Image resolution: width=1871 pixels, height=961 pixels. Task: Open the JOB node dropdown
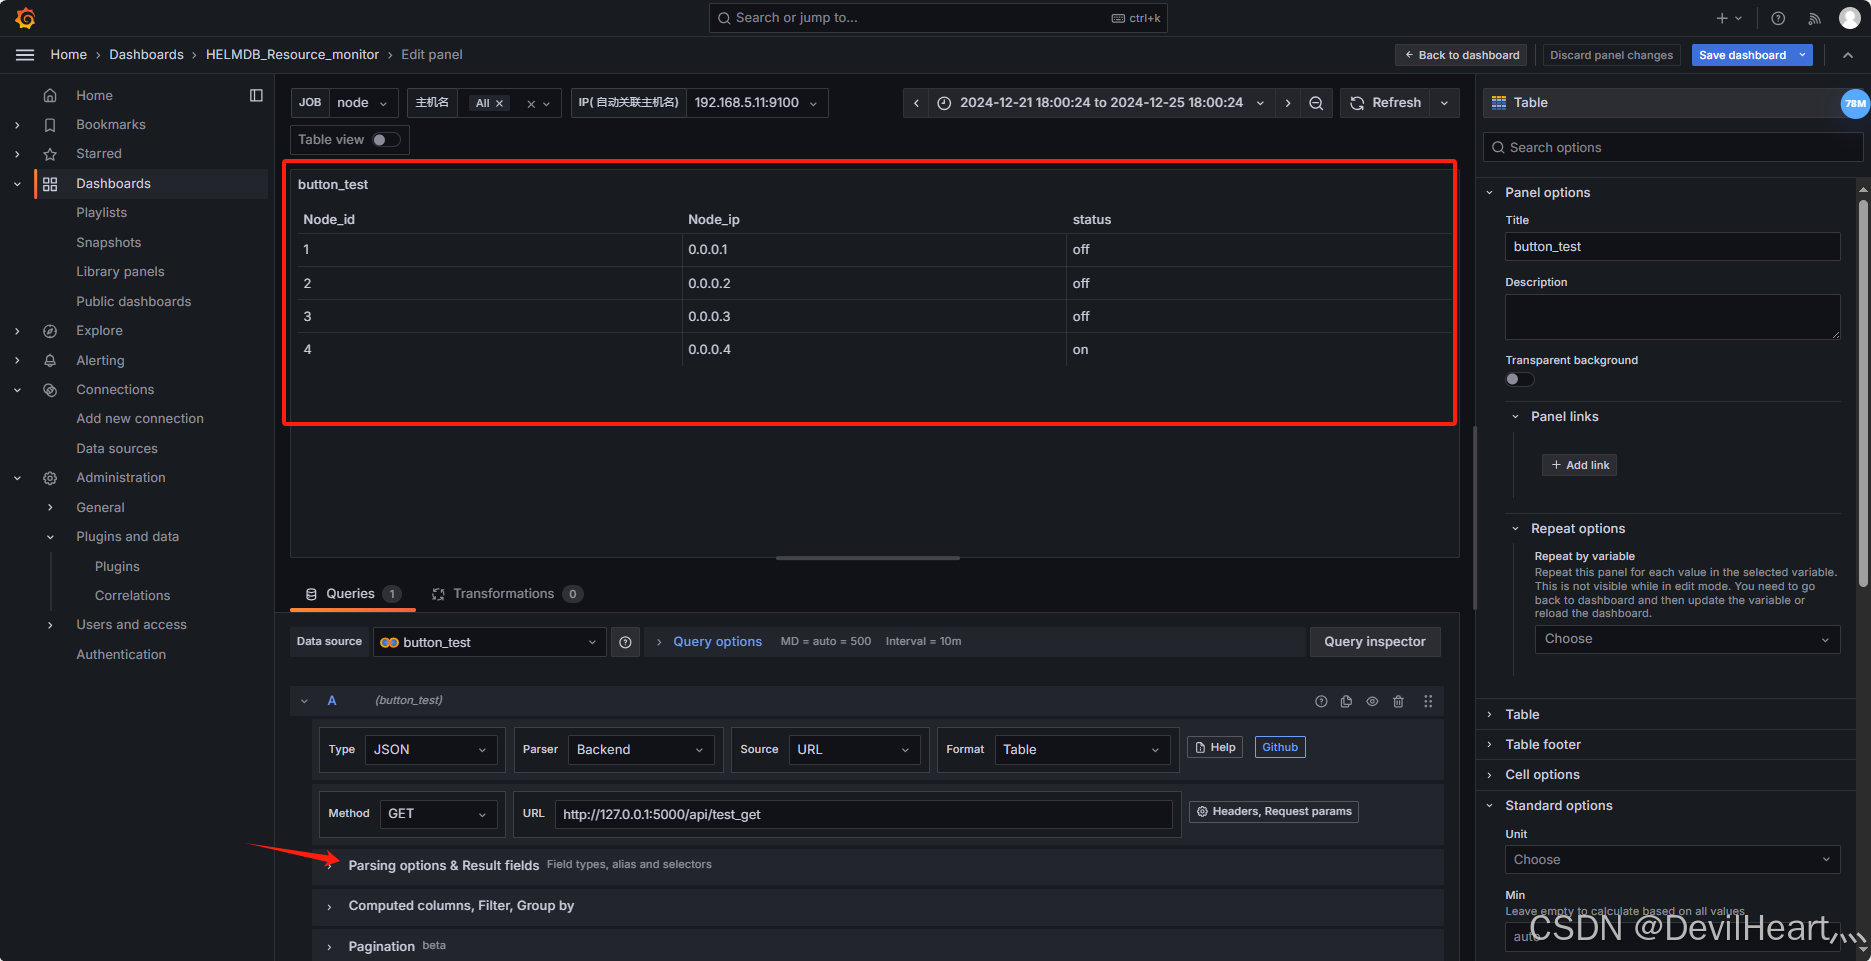click(364, 103)
